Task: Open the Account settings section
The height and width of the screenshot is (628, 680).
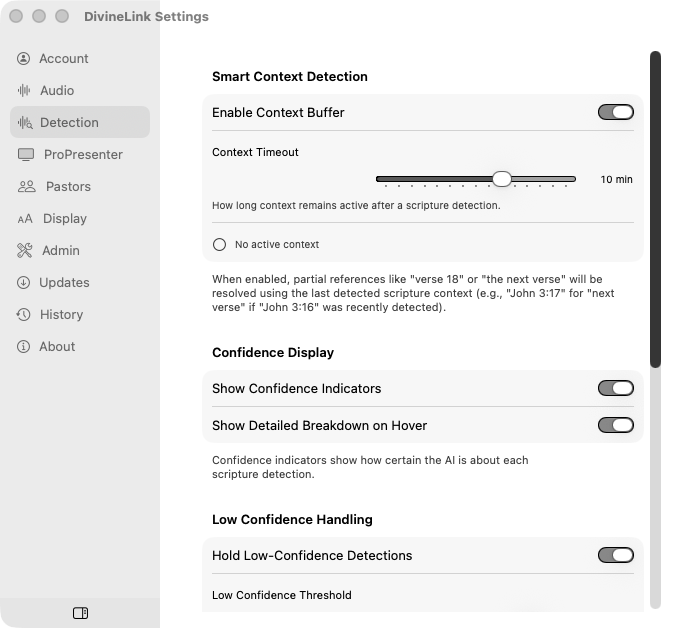Action: pyautogui.click(x=80, y=59)
